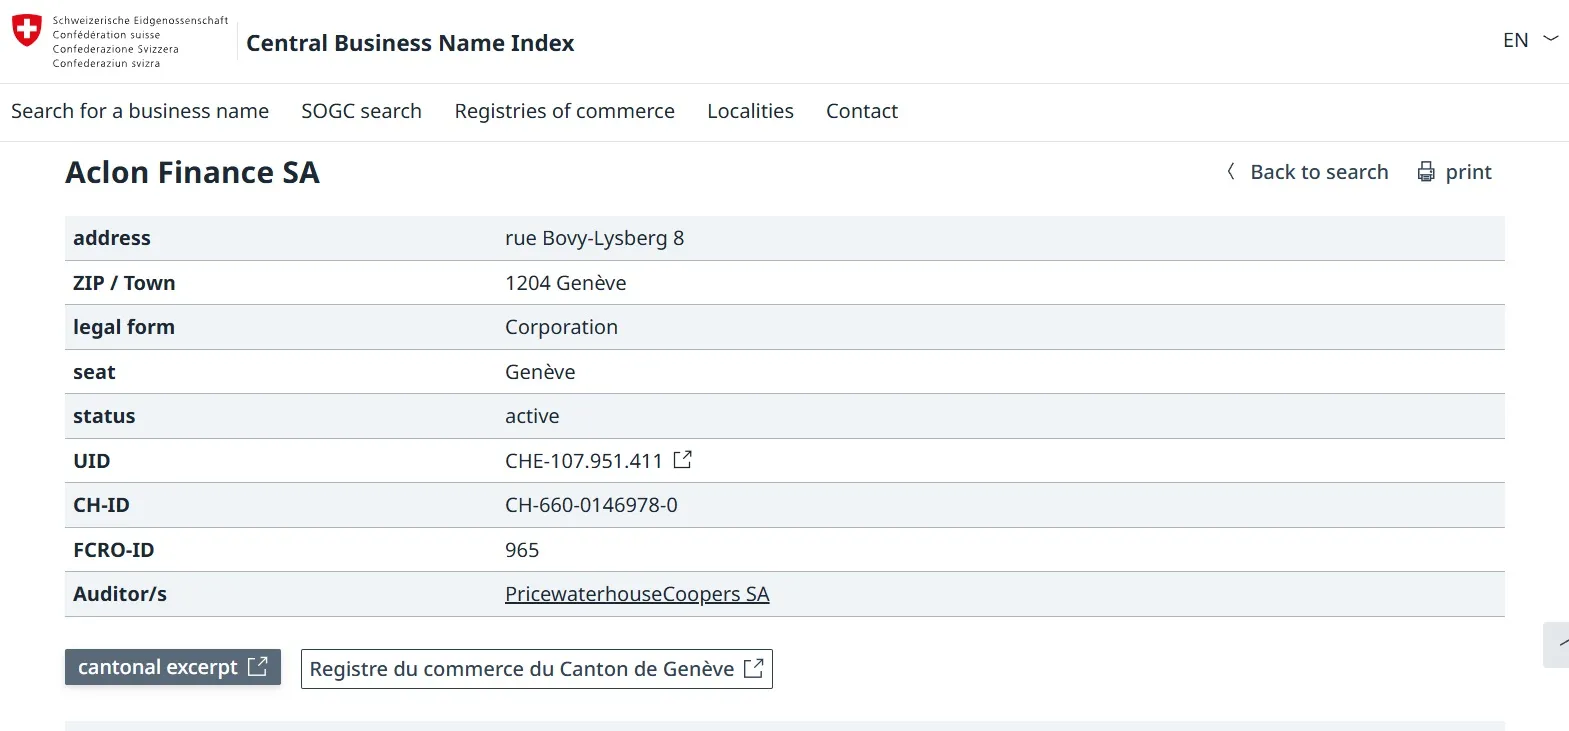This screenshot has width=1569, height=731.
Task: Select Registries of commerce menu item
Action: (x=564, y=111)
